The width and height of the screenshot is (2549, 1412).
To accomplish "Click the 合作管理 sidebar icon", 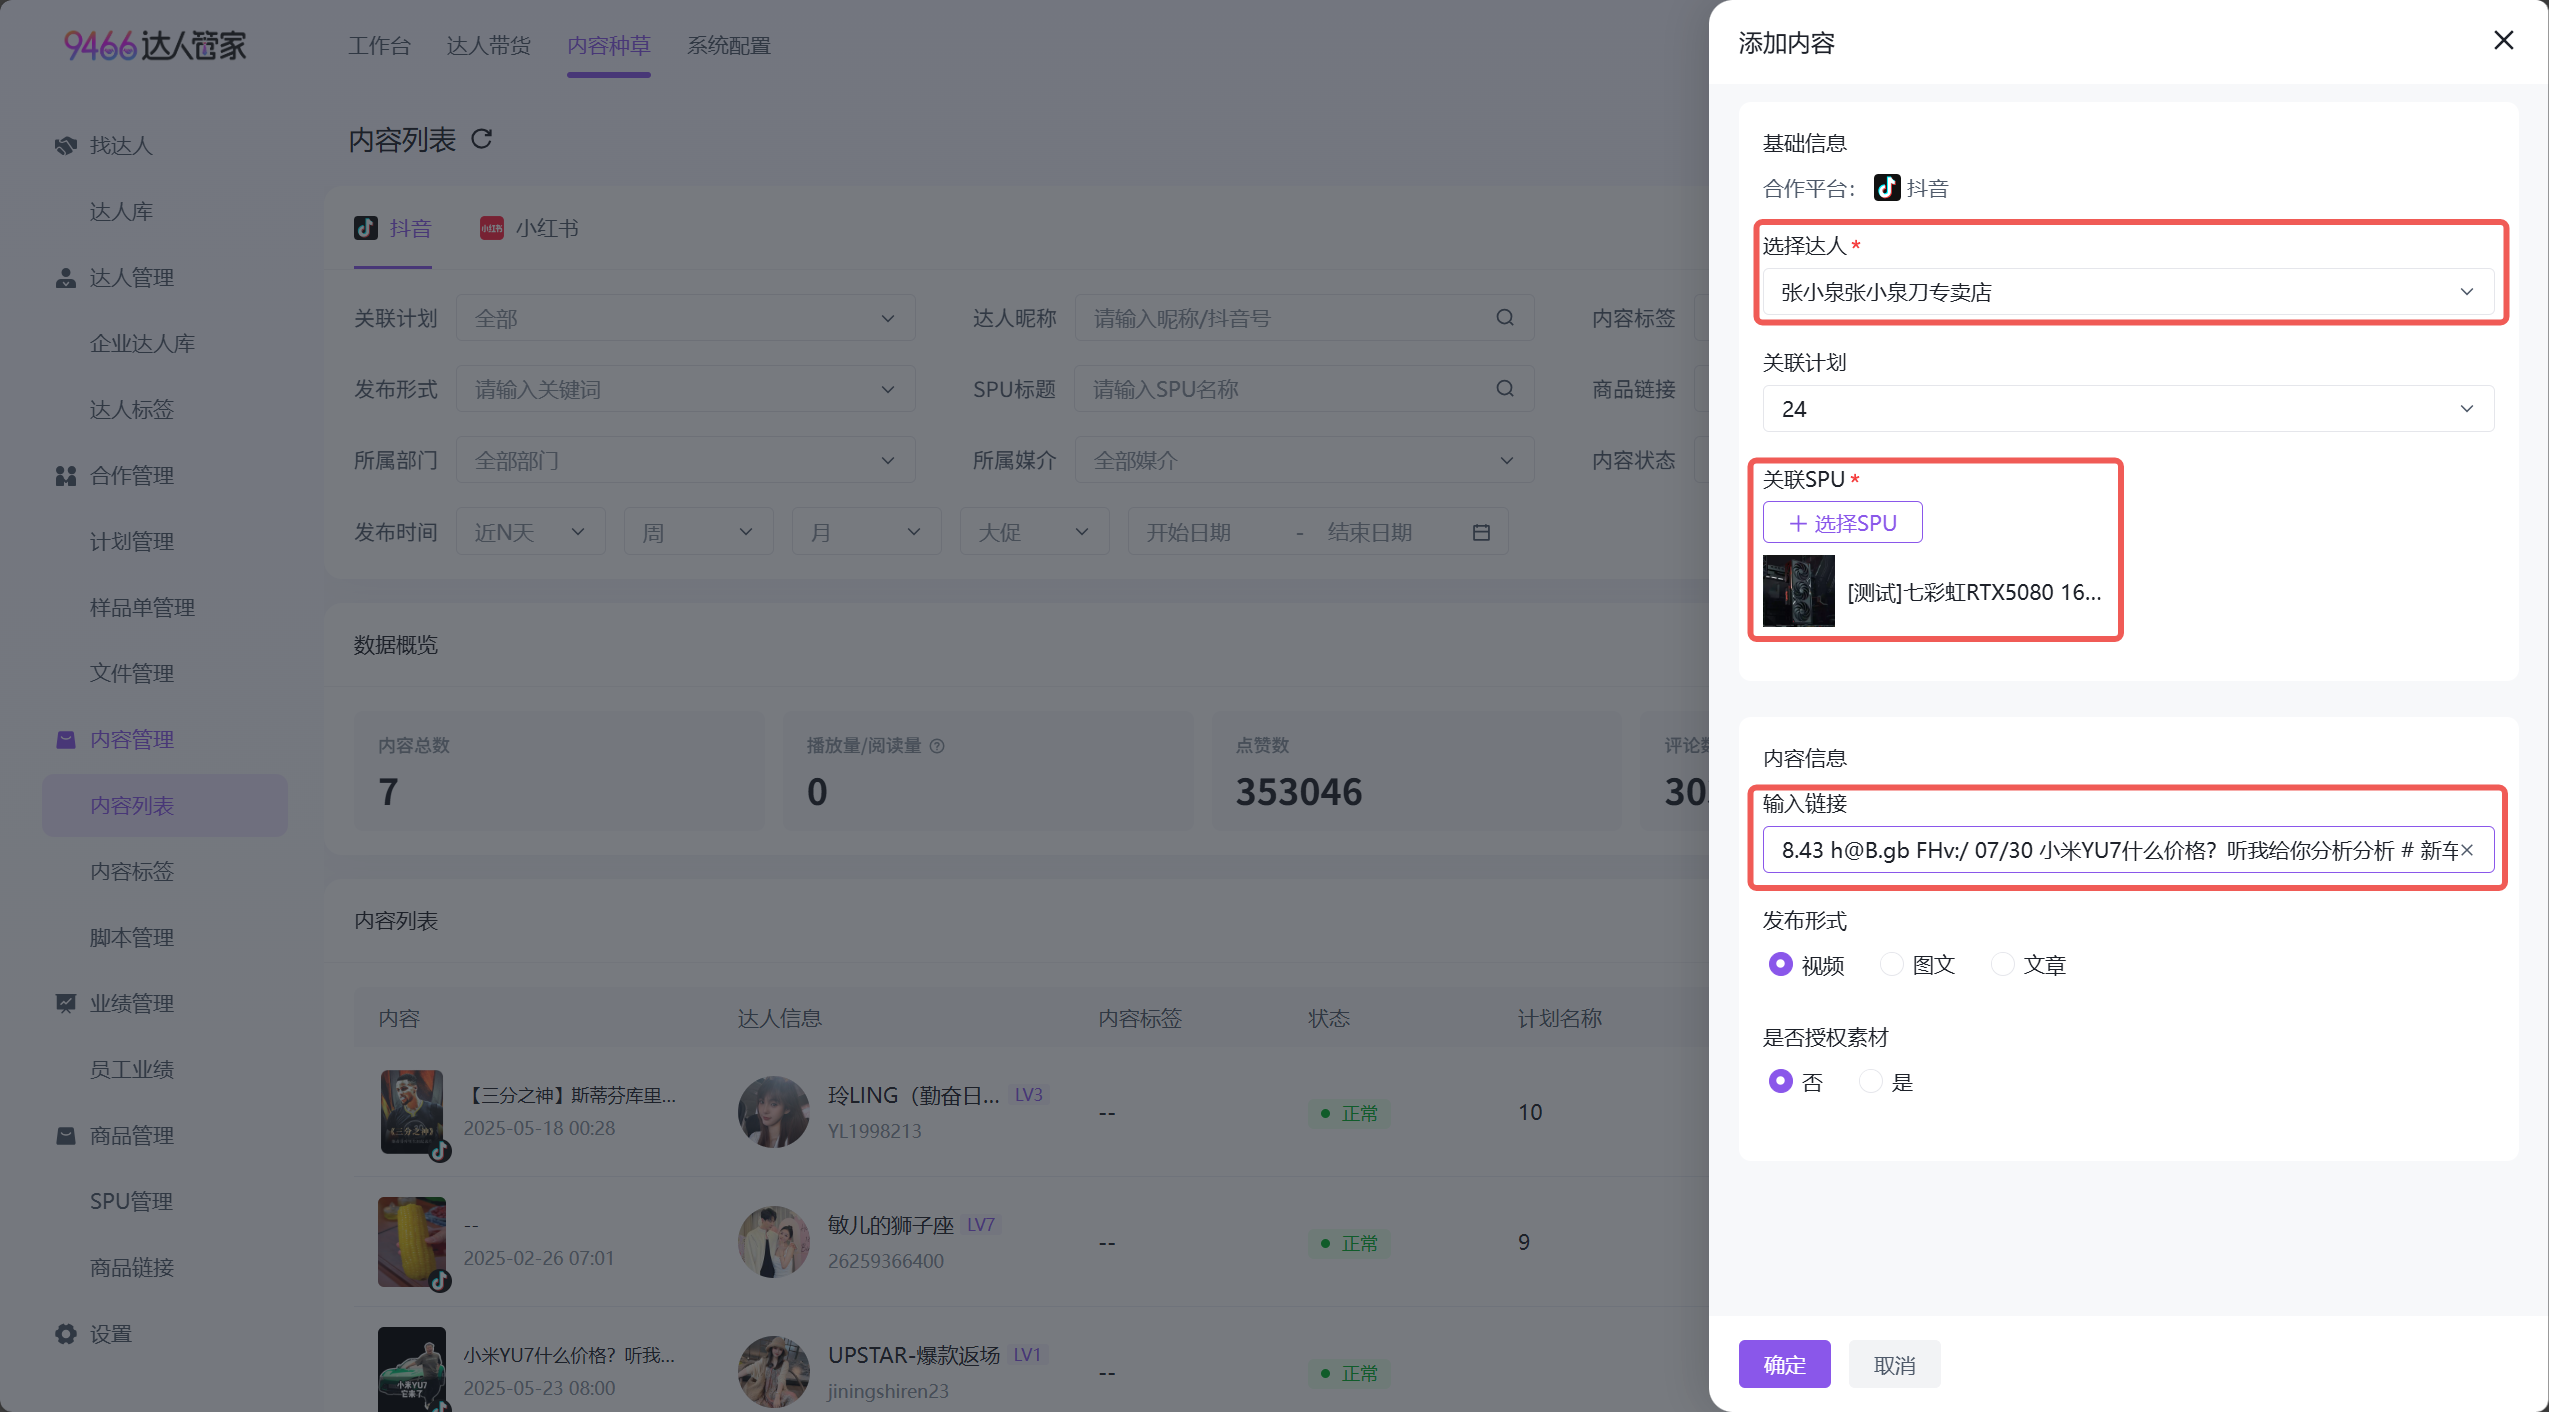I will tap(66, 476).
